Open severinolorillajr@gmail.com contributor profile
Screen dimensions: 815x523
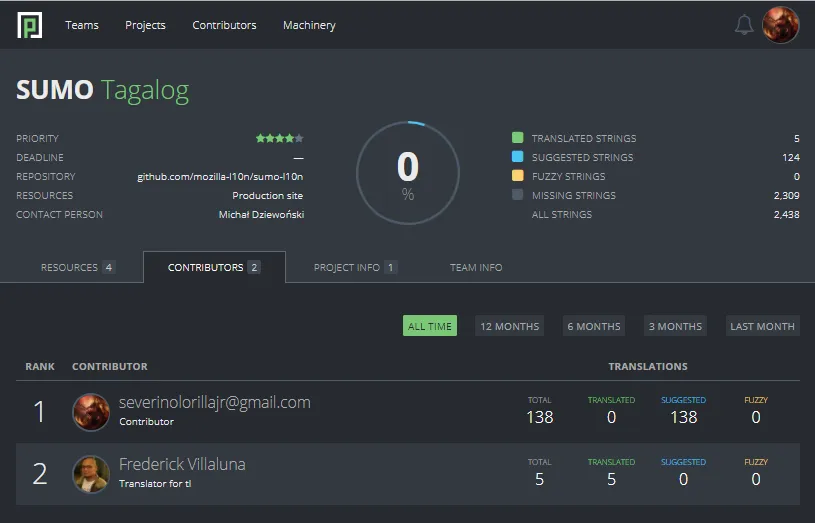[215, 402]
